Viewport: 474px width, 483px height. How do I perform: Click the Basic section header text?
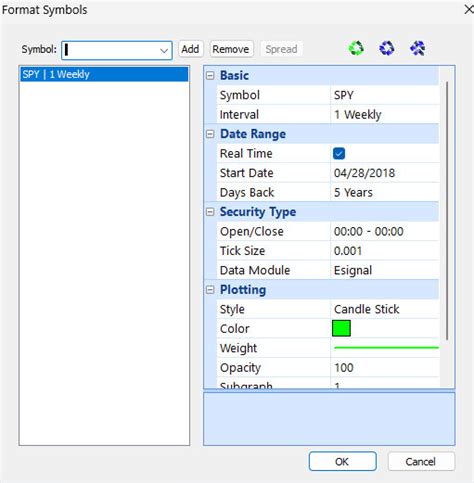(234, 76)
